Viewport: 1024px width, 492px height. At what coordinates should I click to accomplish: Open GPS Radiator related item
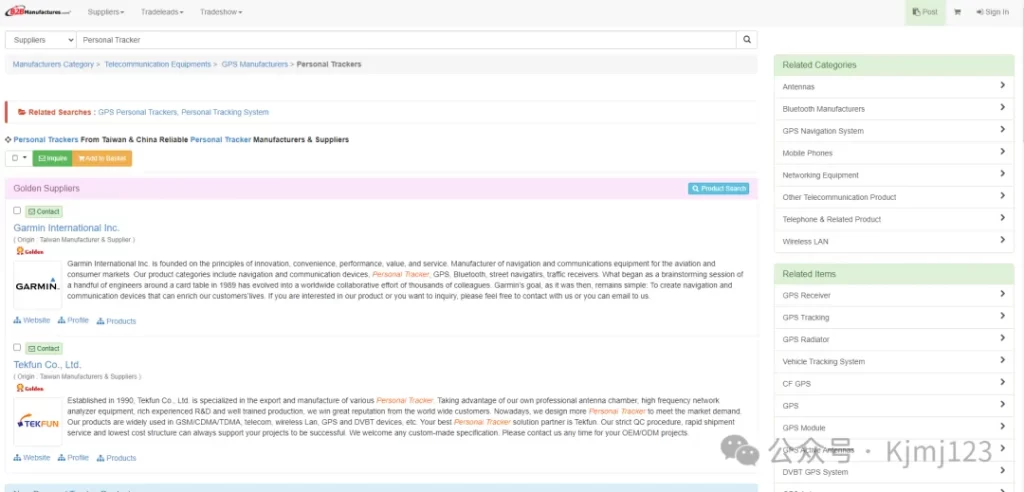[893, 340]
